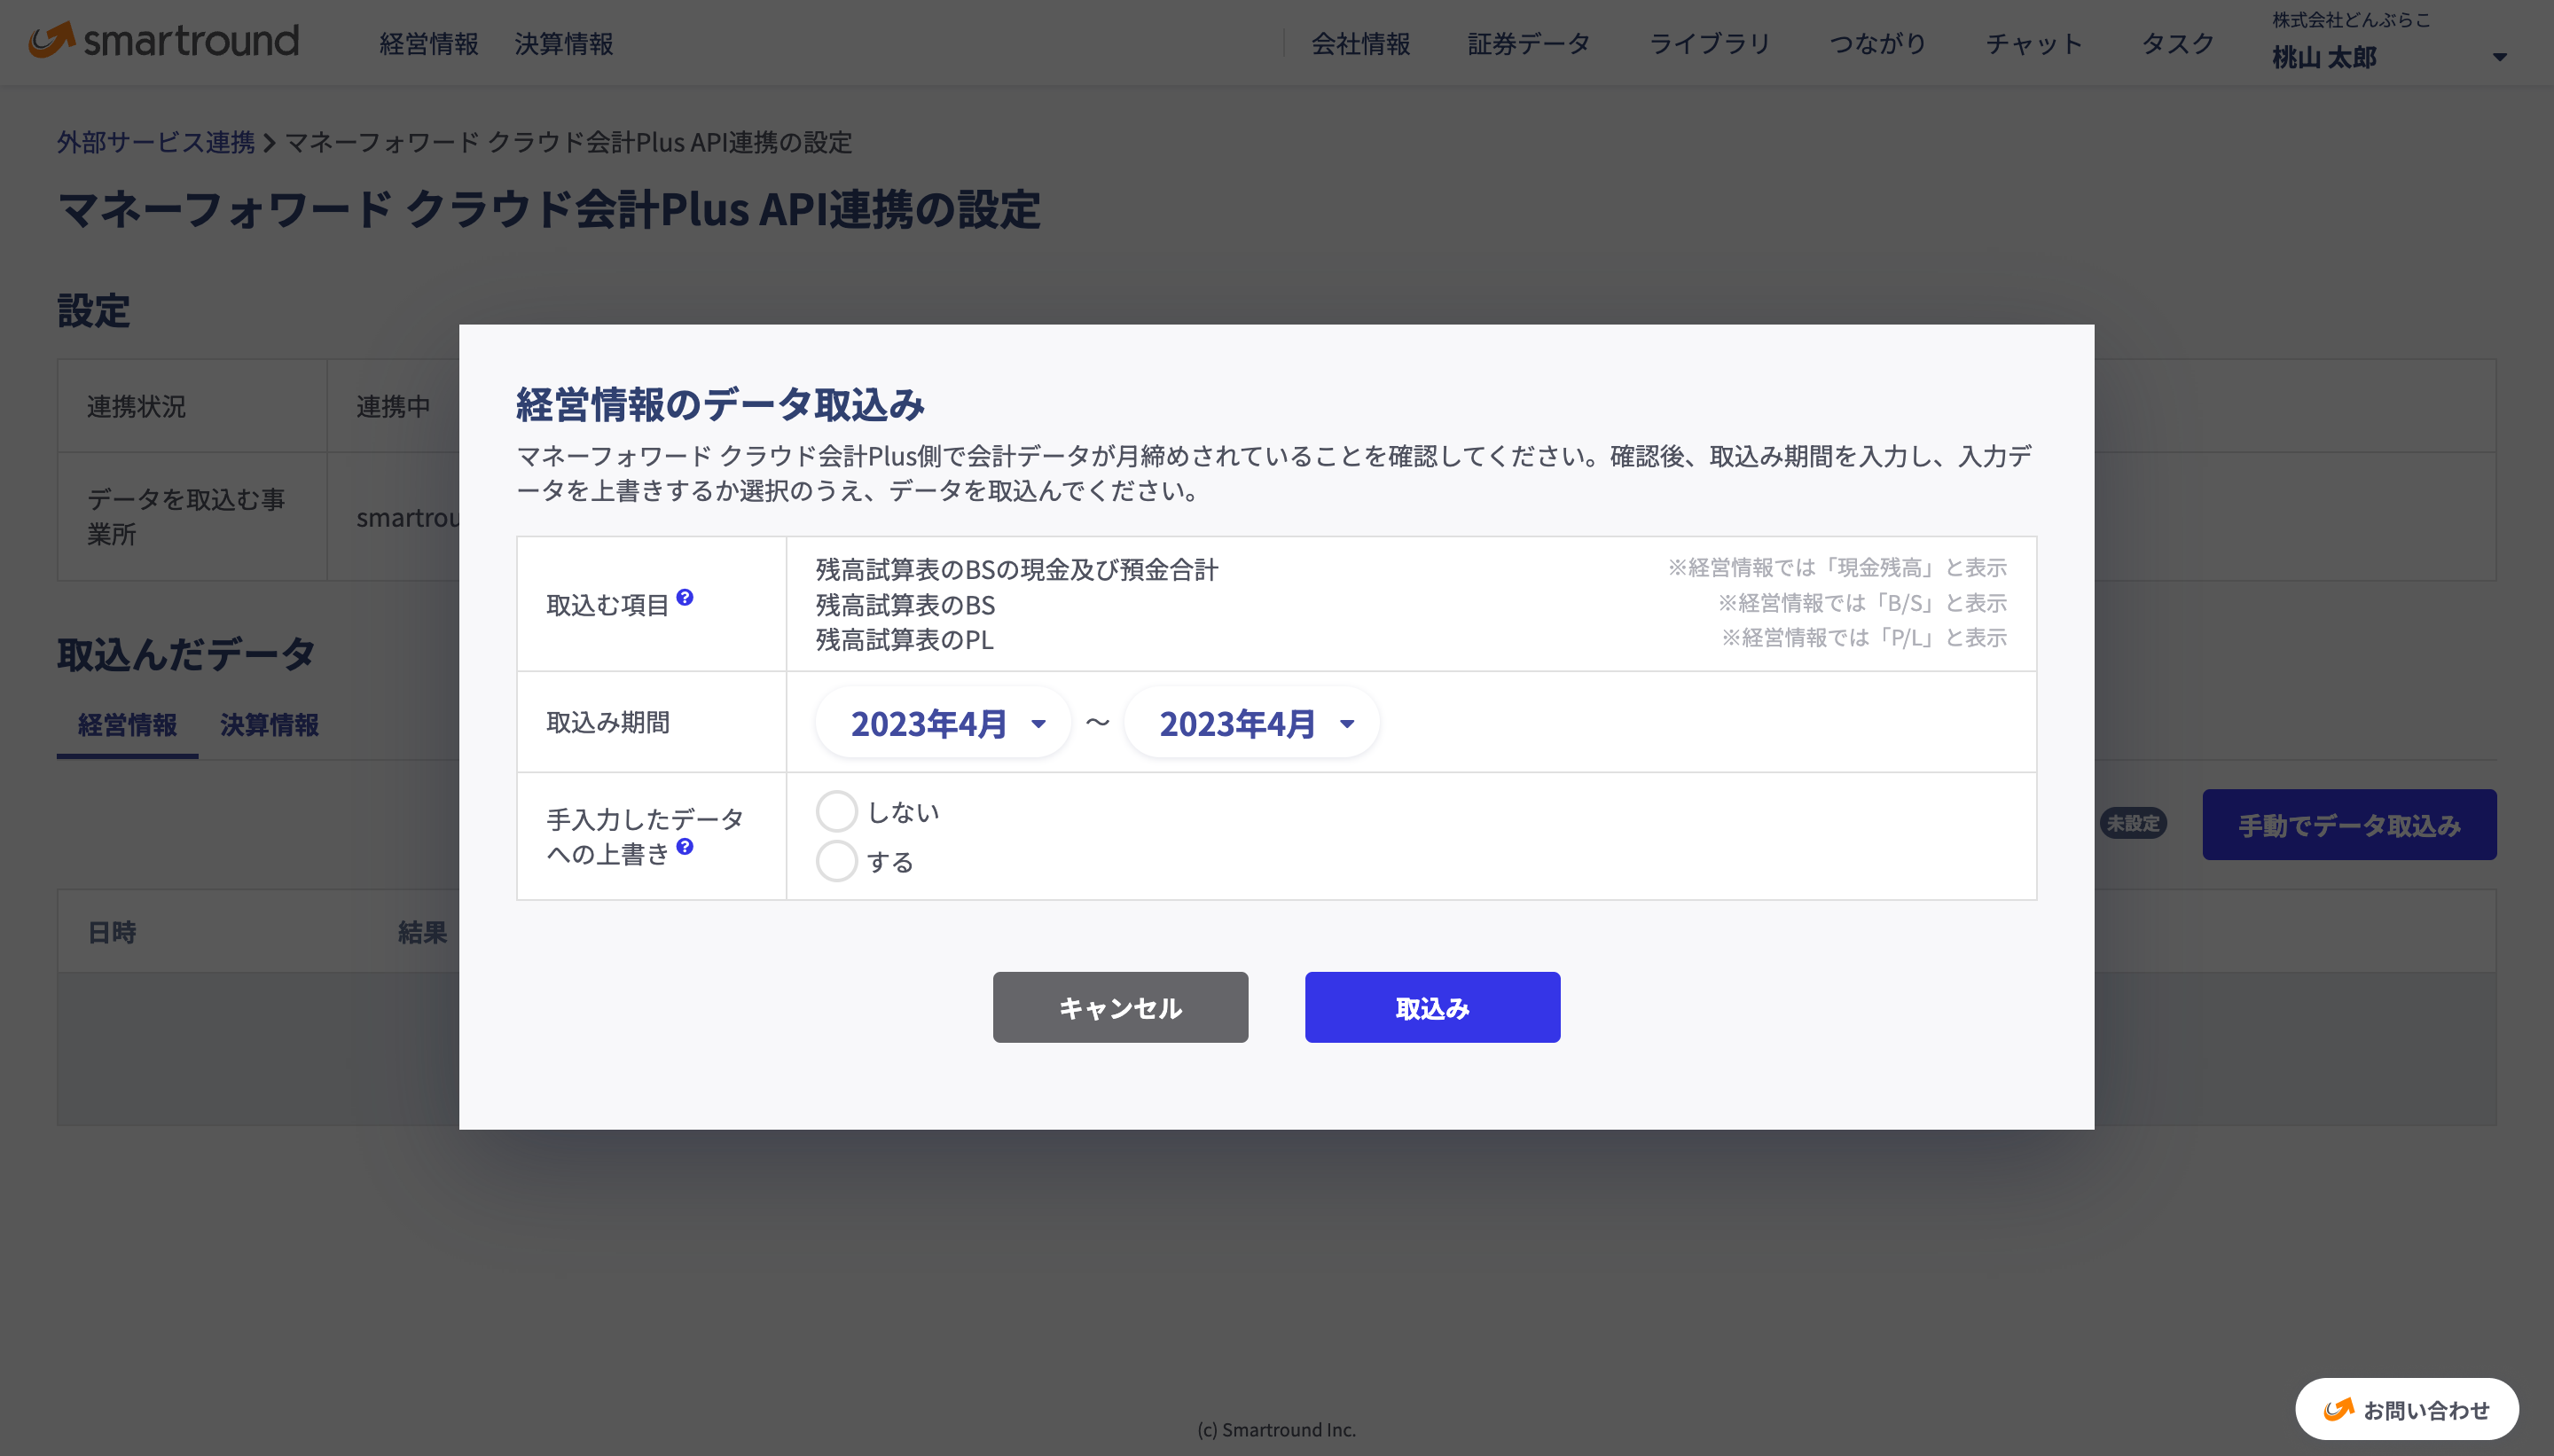The height and width of the screenshot is (1456, 2554).
Task: Follow the 外部サービス連携 breadcrumb link
Action: 156,142
